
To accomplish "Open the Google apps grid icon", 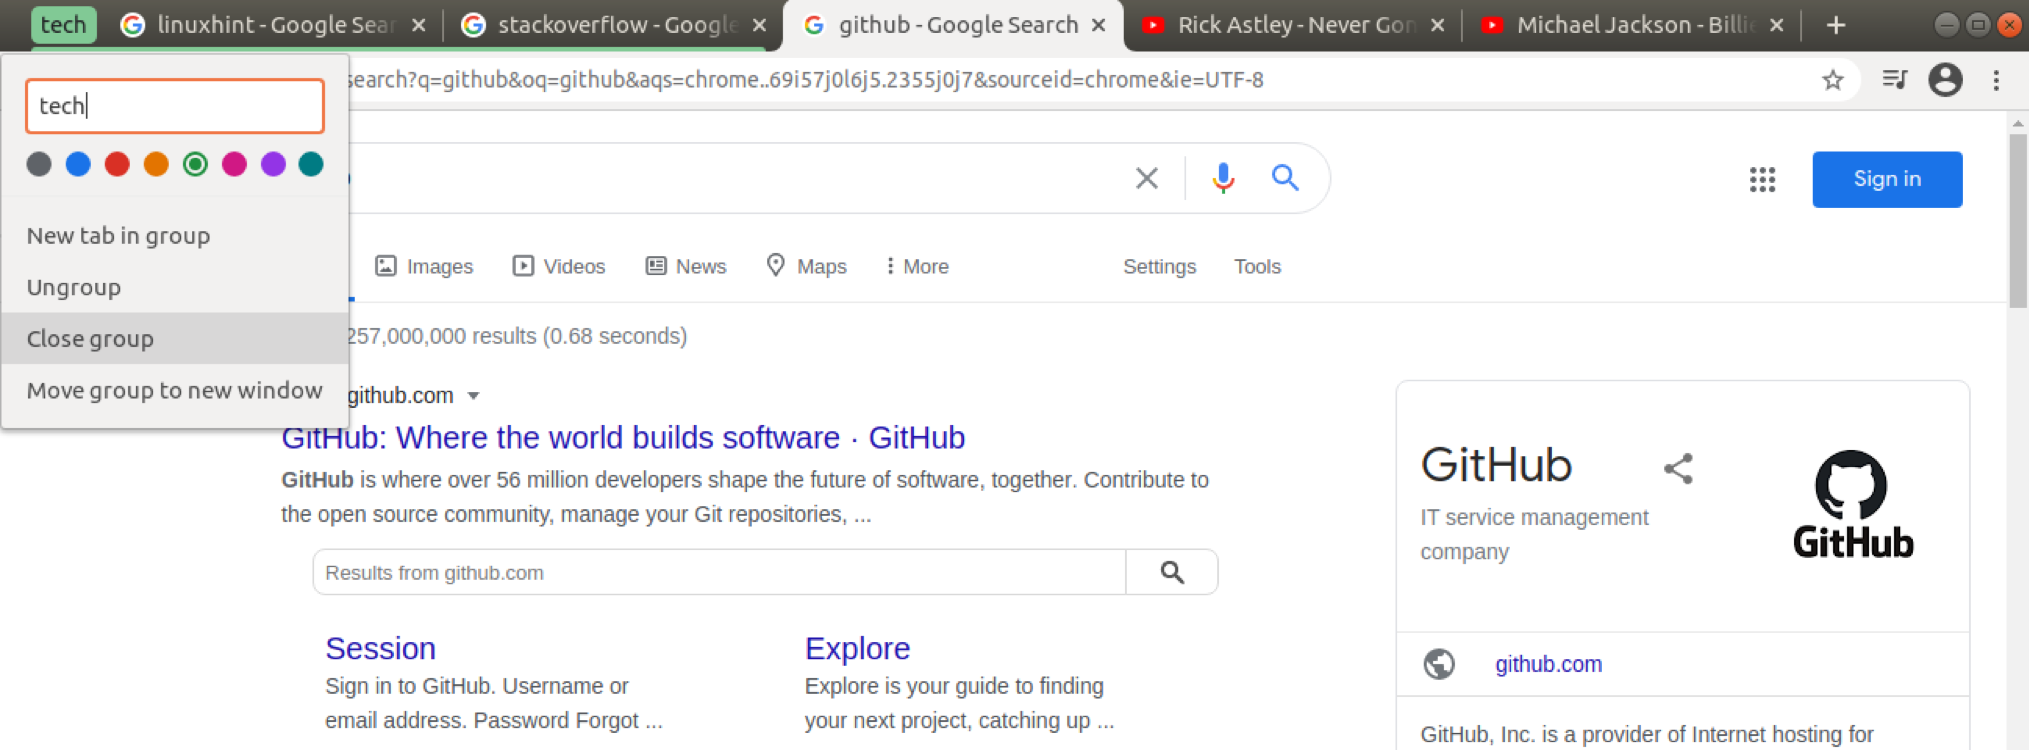I will (x=1762, y=180).
